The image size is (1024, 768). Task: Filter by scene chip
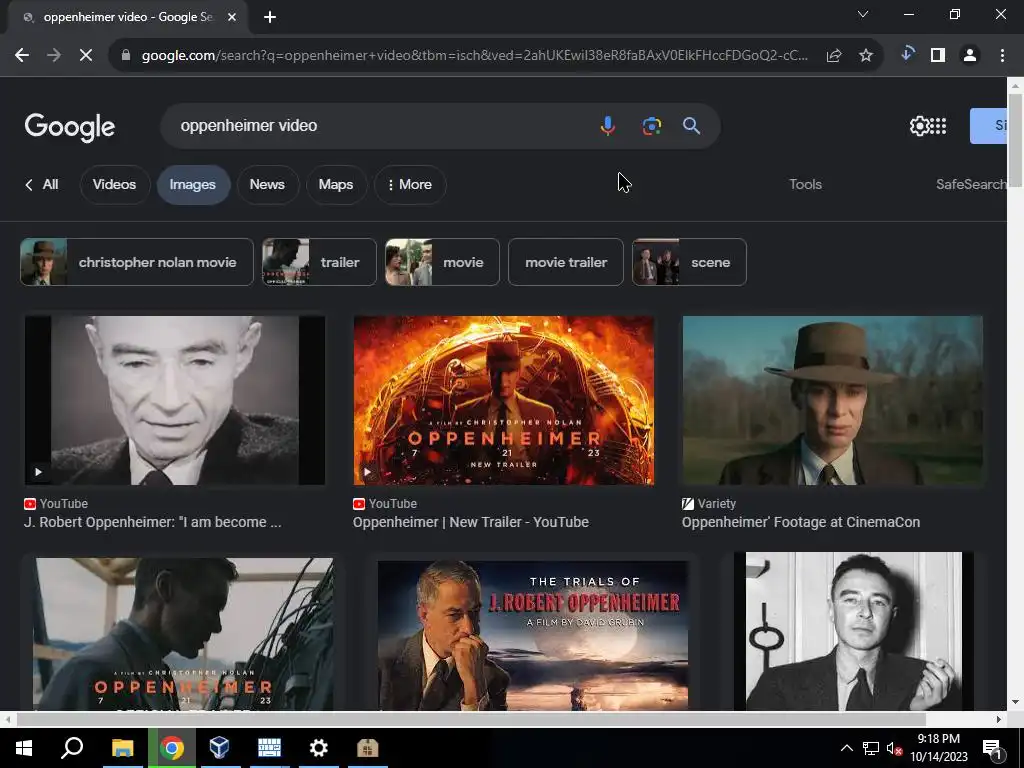coord(689,262)
